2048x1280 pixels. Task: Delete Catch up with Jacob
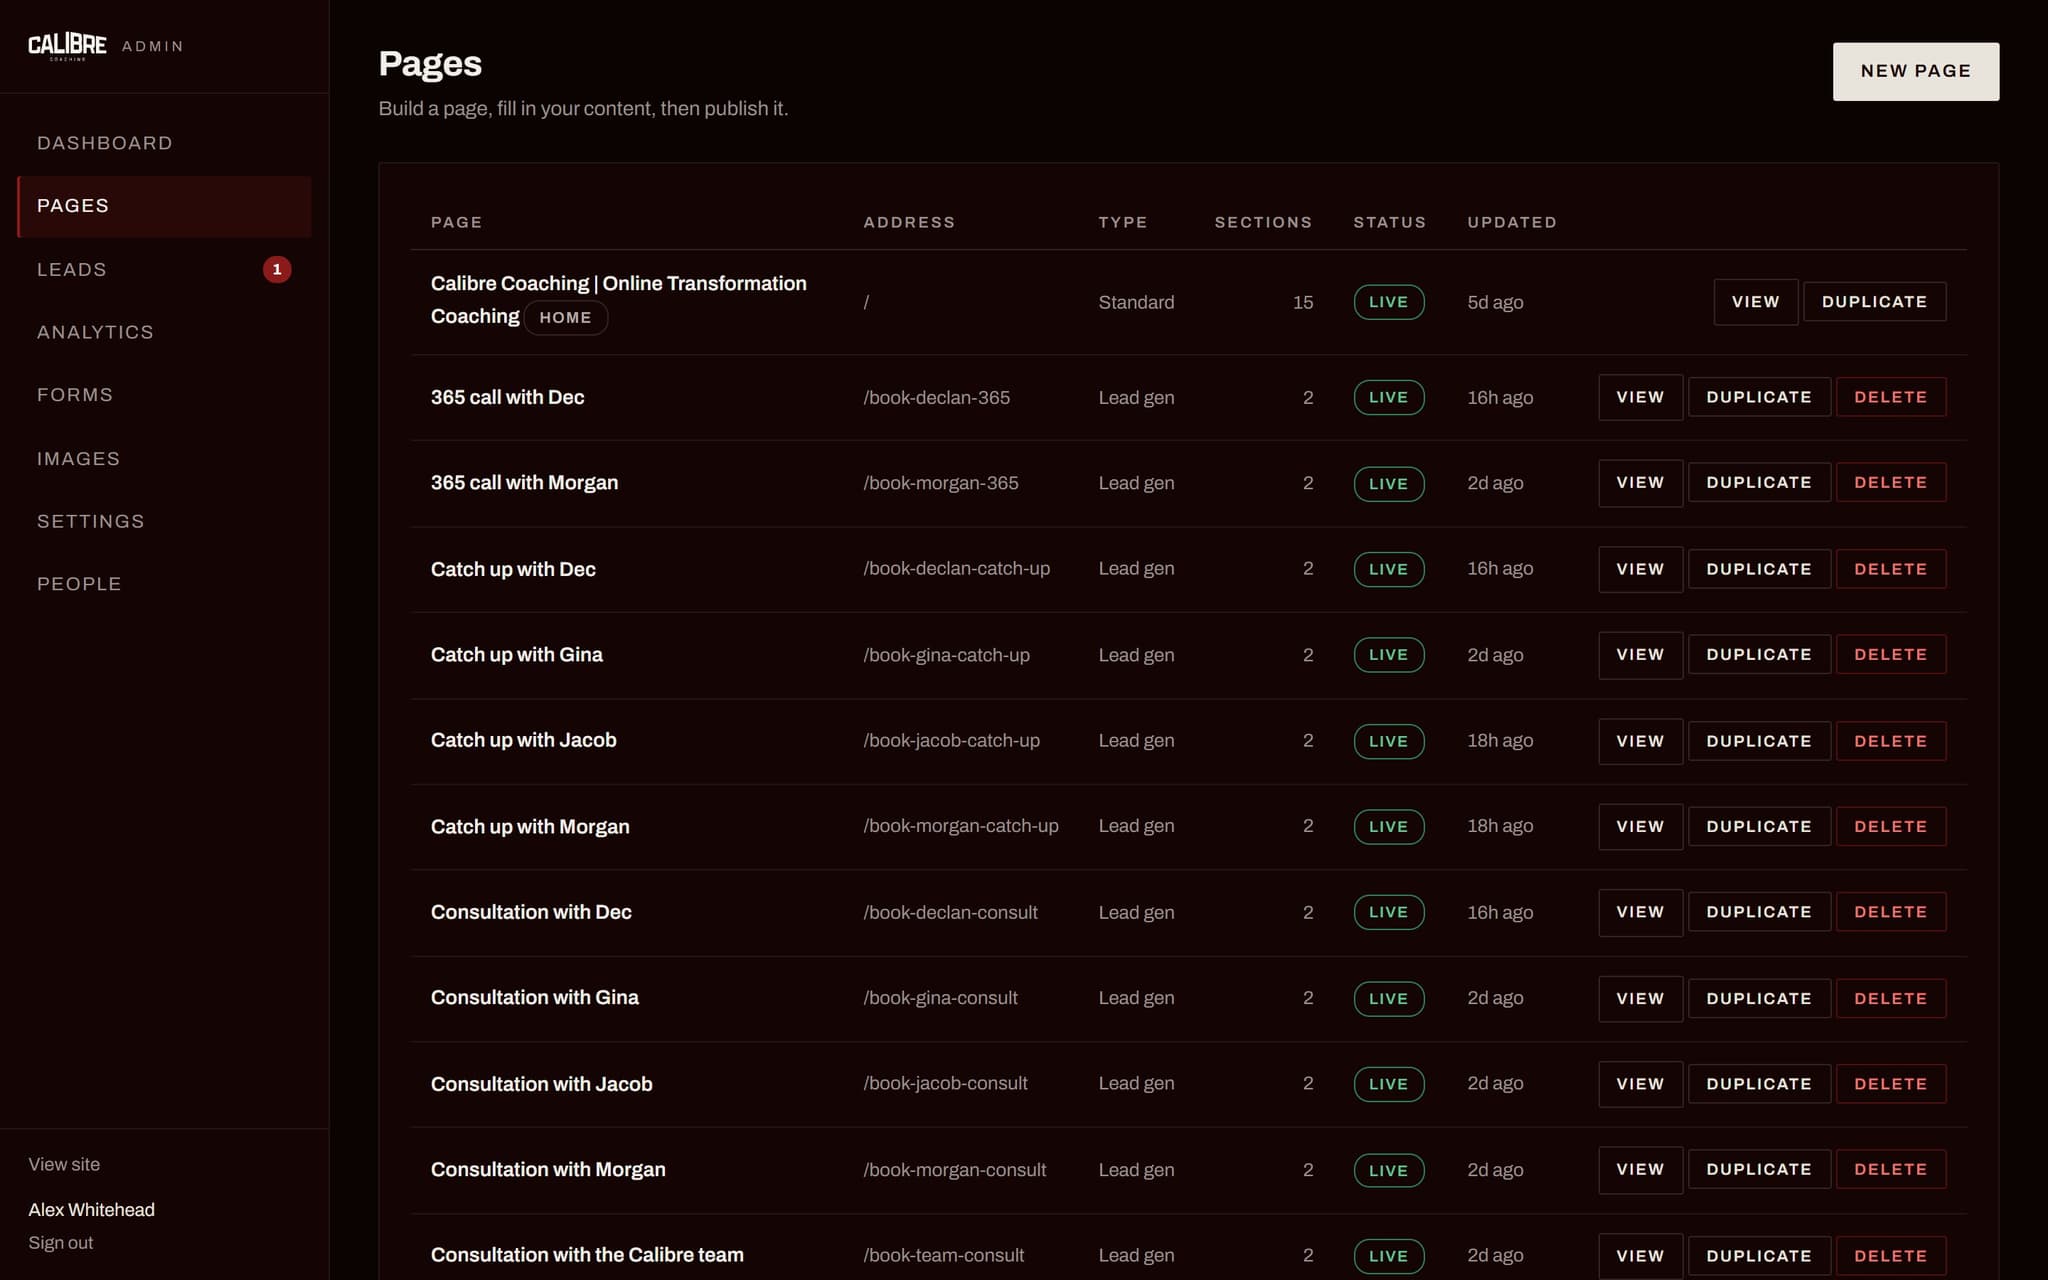click(1890, 741)
